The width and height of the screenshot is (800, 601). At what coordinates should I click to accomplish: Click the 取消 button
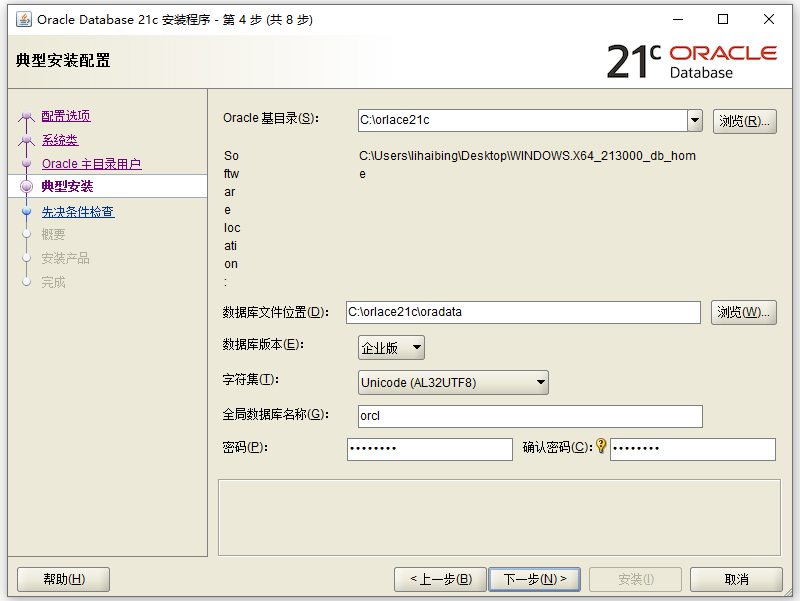[x=736, y=579]
